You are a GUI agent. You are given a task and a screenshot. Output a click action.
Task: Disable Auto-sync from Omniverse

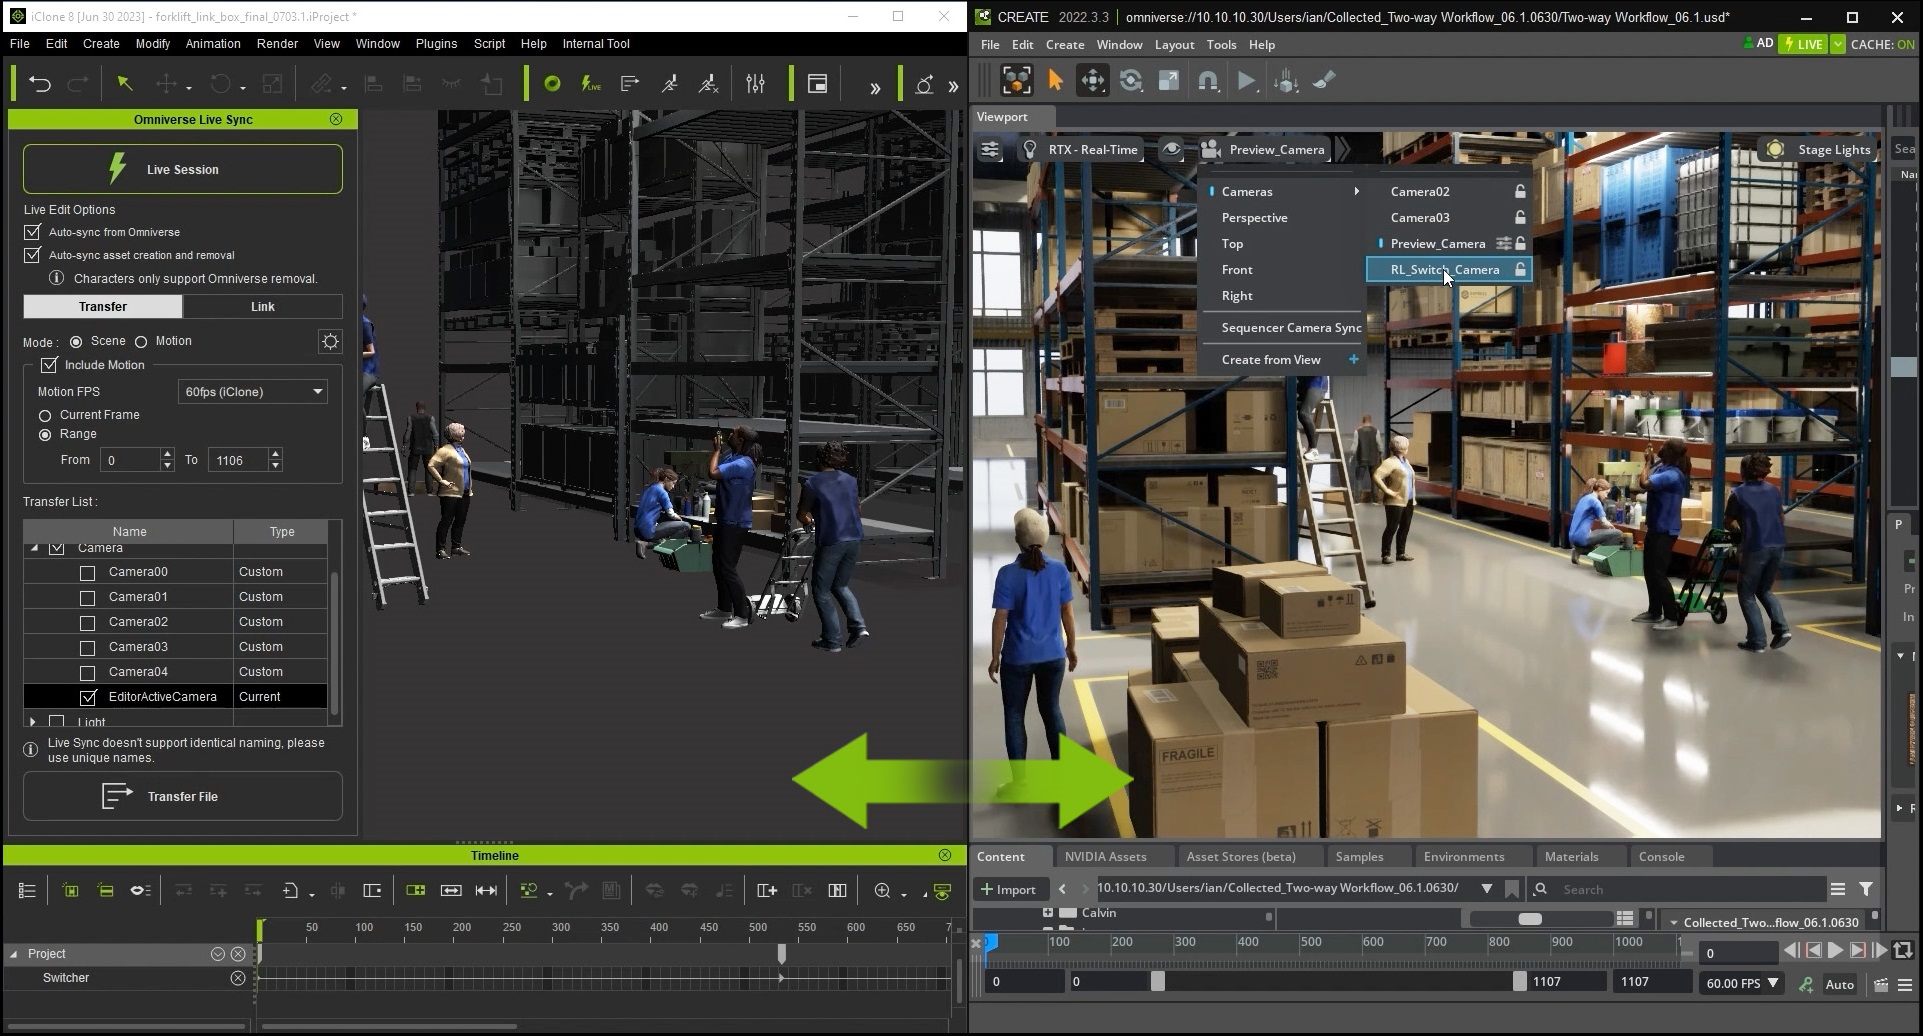pos(32,232)
